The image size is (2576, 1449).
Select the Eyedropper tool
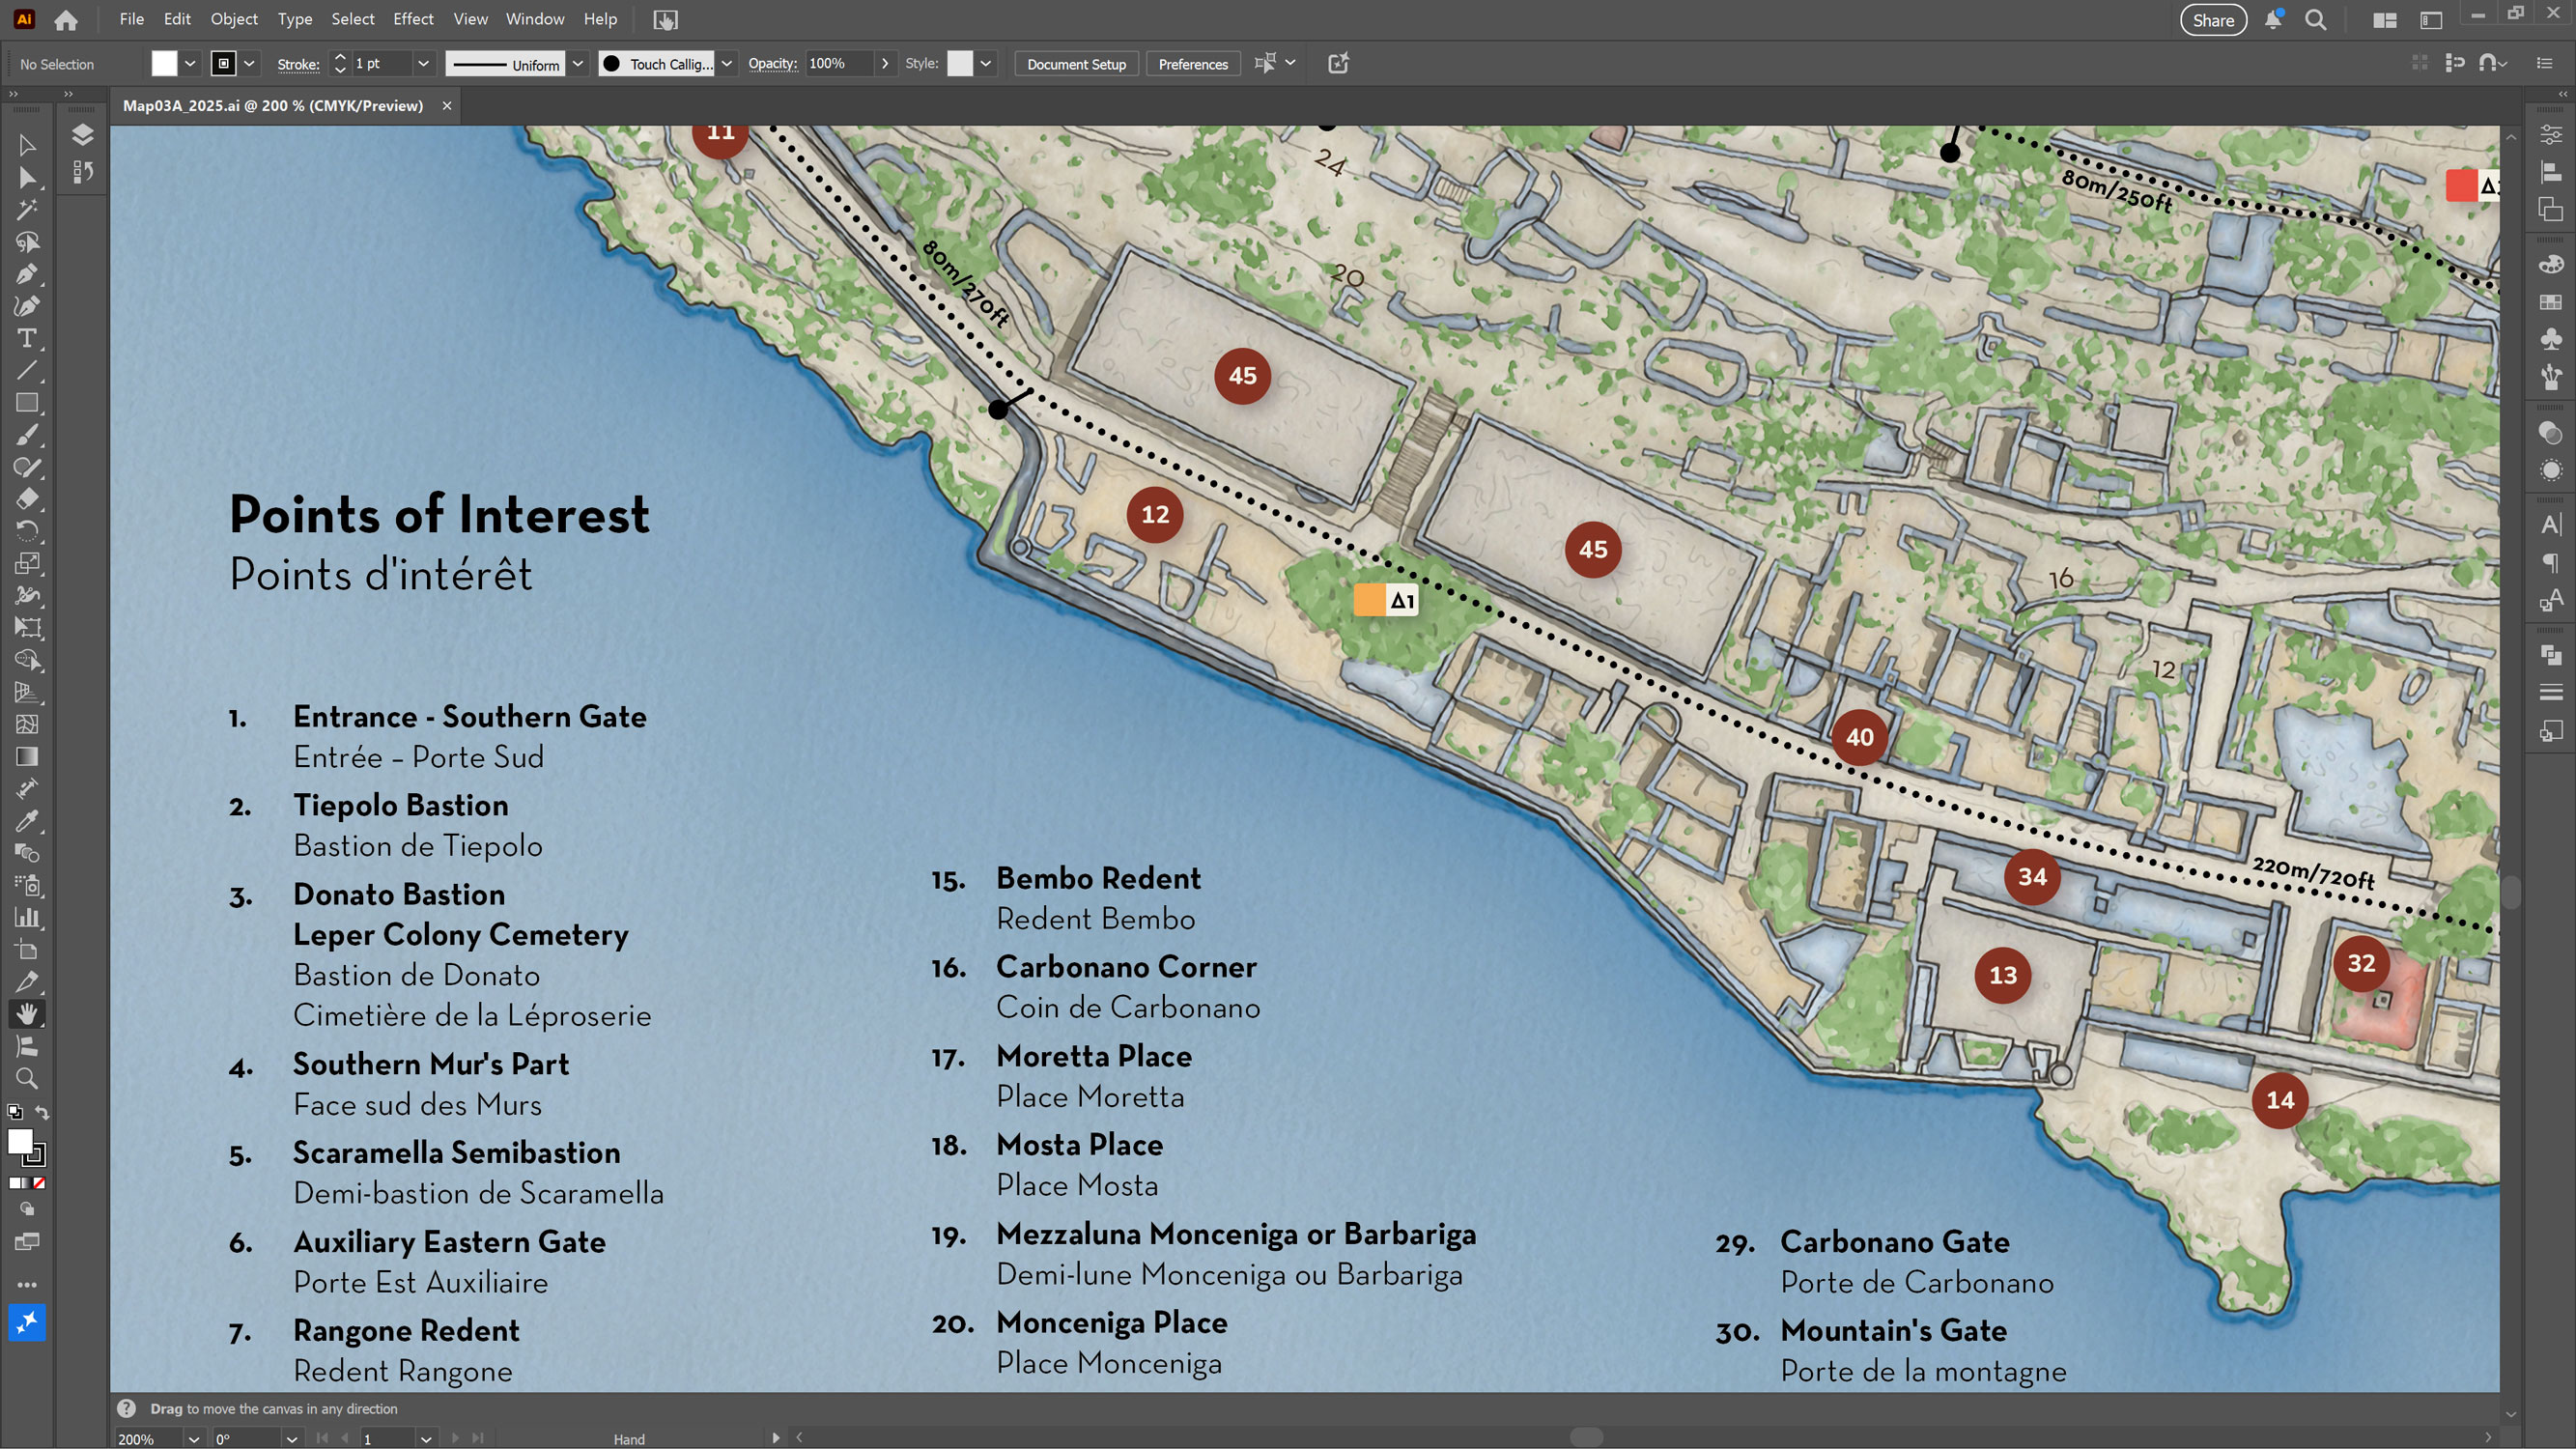point(27,822)
